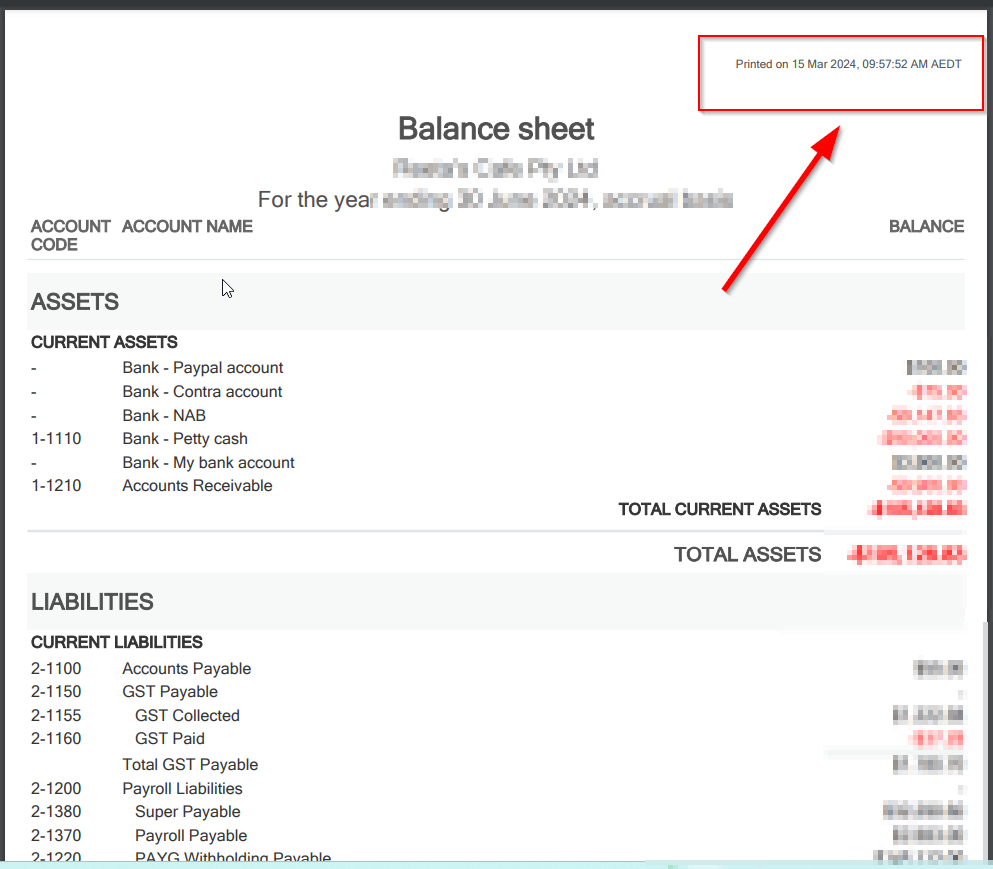This screenshot has height=869, width=993.
Task: Click account code 2-1200
Action: pyautogui.click(x=56, y=789)
